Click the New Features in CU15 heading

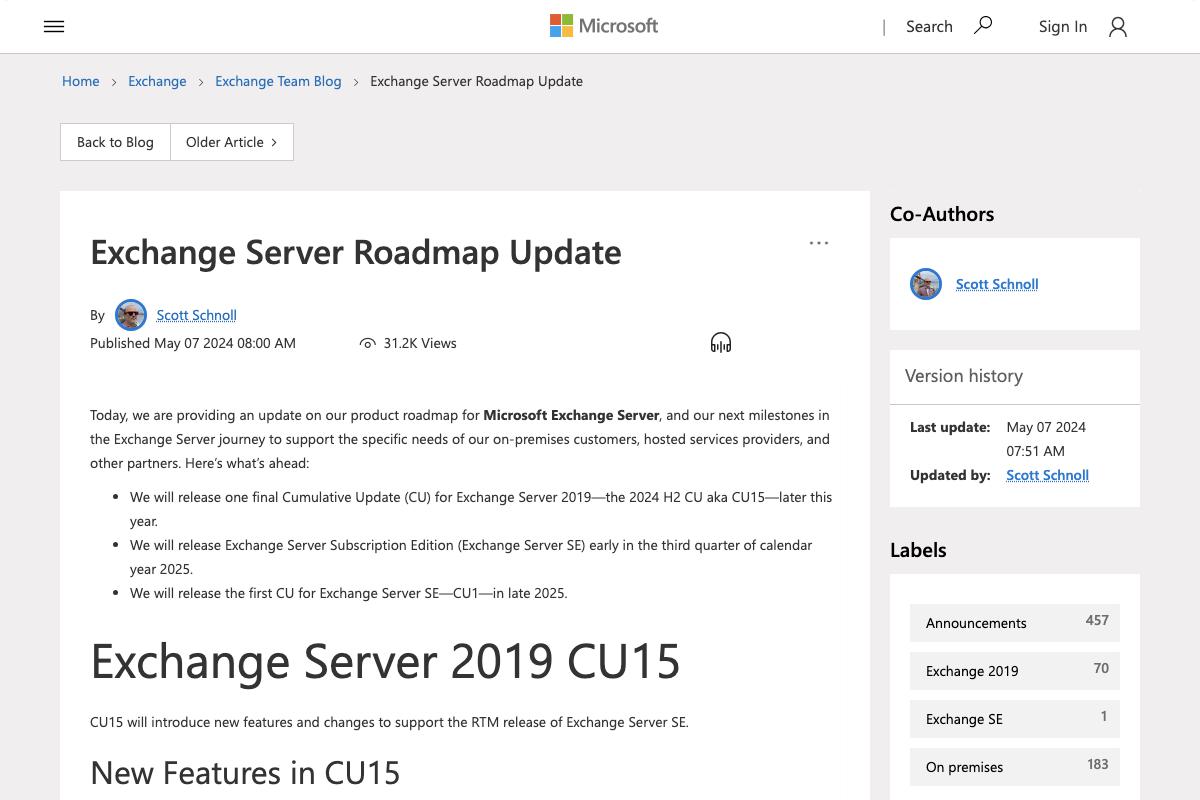click(245, 773)
